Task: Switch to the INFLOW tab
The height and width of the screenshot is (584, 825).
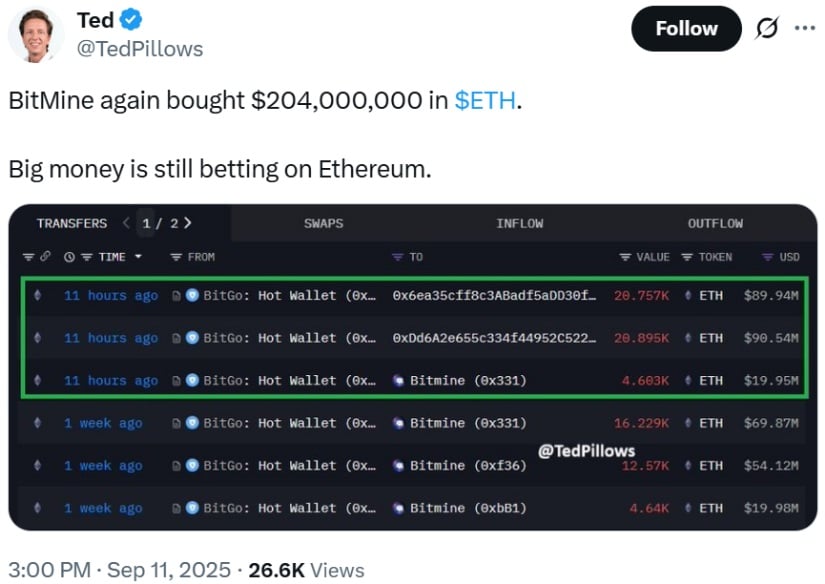Action: coord(520,224)
